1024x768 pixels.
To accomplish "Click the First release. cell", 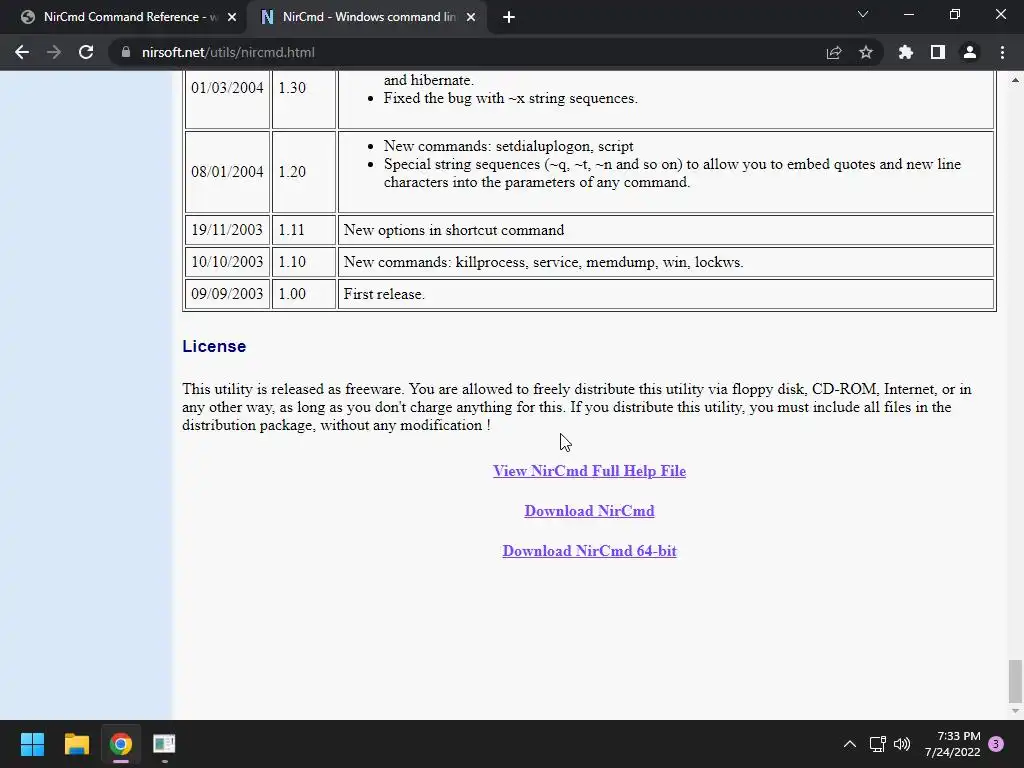I will 665,294.
